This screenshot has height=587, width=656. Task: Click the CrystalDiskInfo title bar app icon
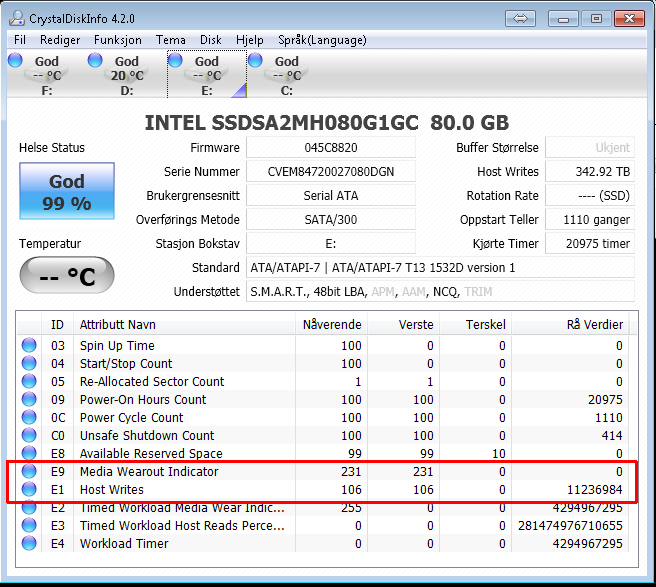(x=17, y=18)
